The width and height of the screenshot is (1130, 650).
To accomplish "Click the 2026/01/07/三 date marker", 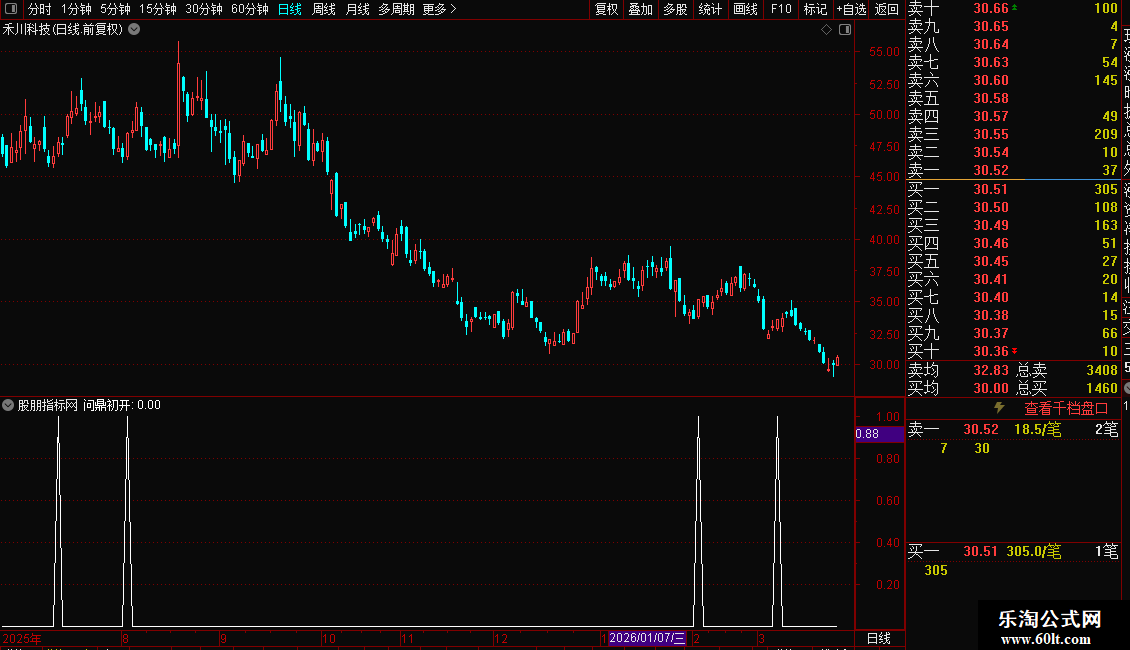I will pyautogui.click(x=647, y=638).
